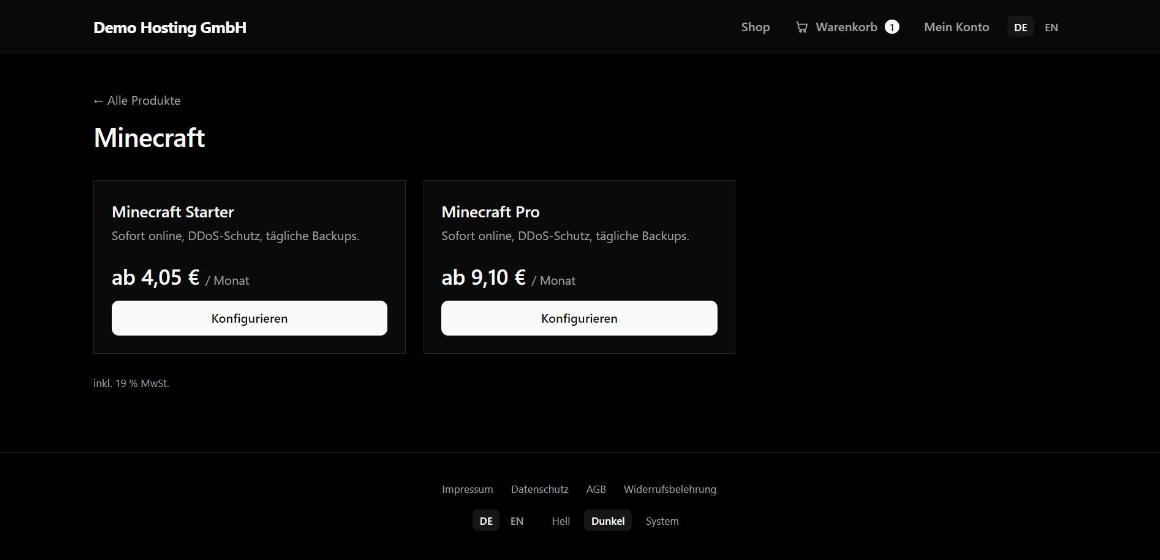1160x560 pixels.
Task: Click the Minecraft page heading
Action: point(149,138)
